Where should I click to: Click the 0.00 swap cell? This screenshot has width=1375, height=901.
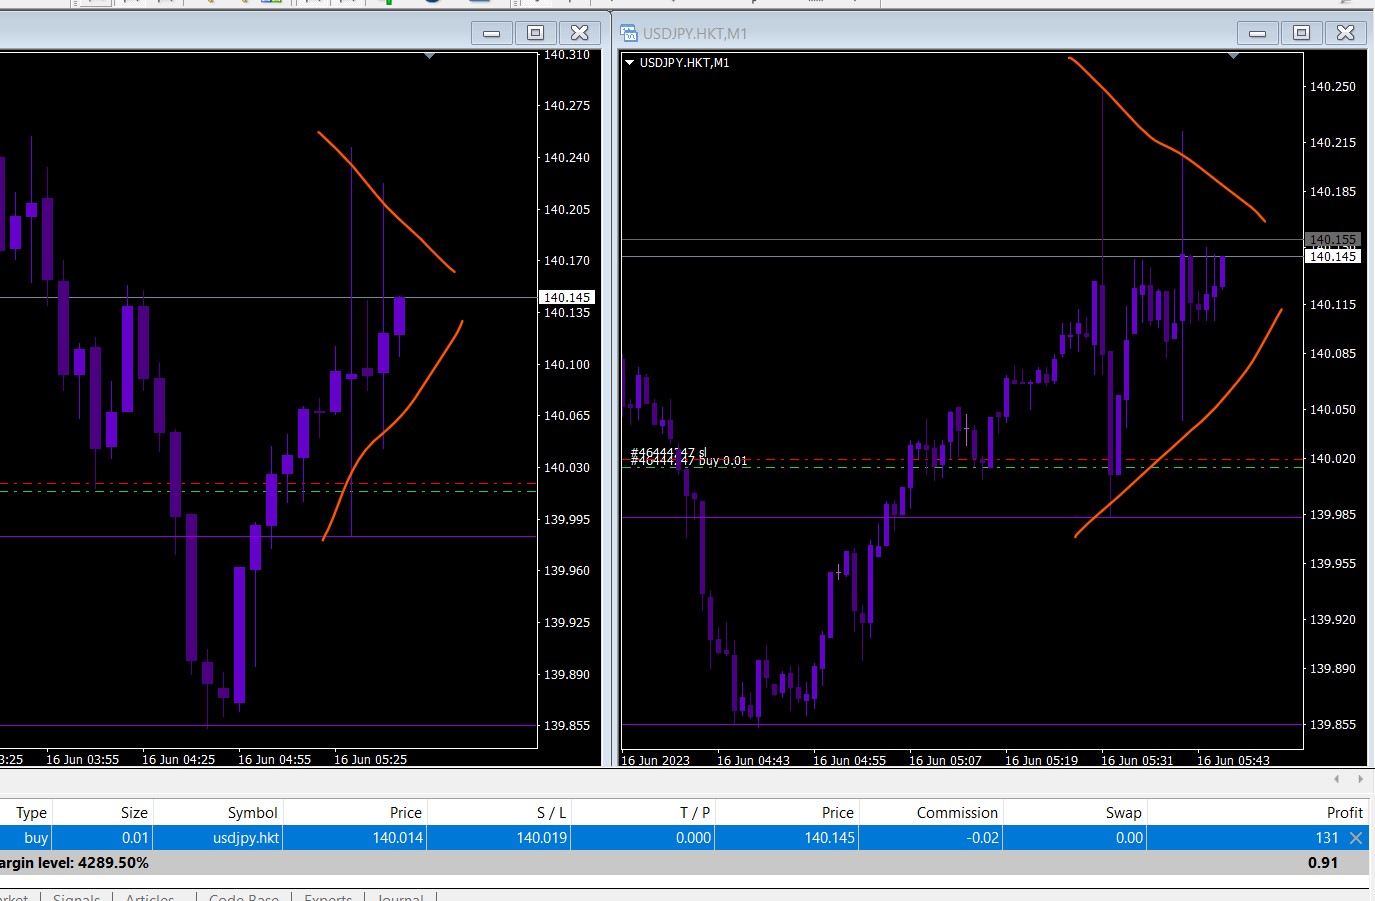tap(1129, 838)
